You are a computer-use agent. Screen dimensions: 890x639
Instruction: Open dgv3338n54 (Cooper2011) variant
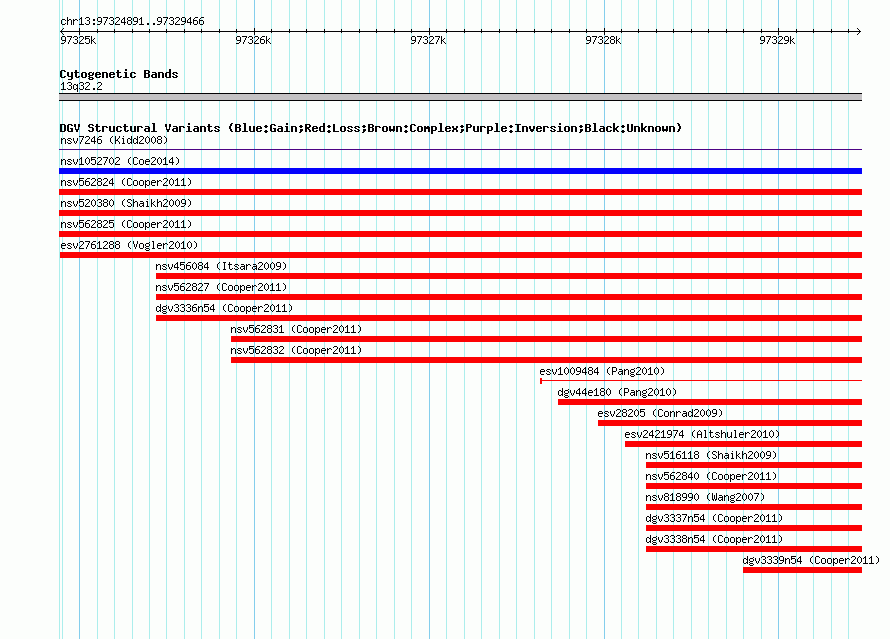(714, 539)
